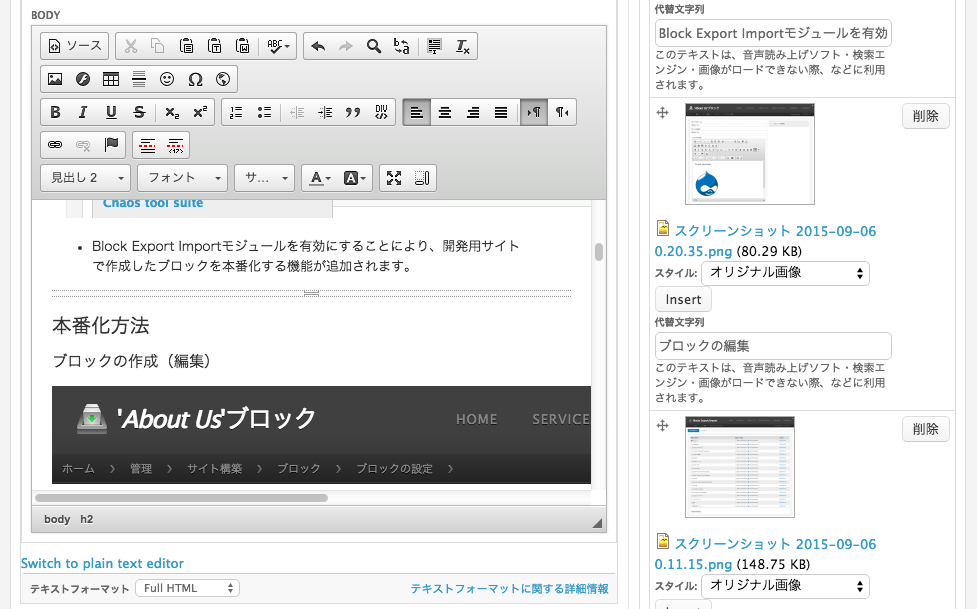Toggle underline formatting
Viewport: 977px width, 609px height.
(111, 112)
